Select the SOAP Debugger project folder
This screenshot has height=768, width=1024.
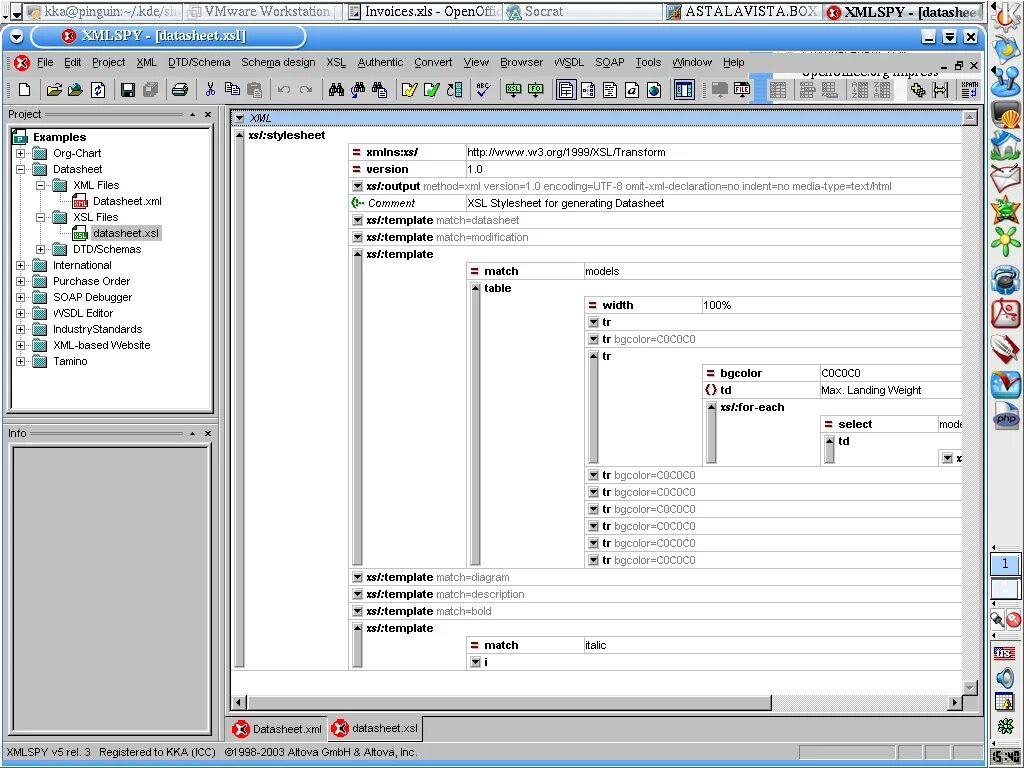92,297
